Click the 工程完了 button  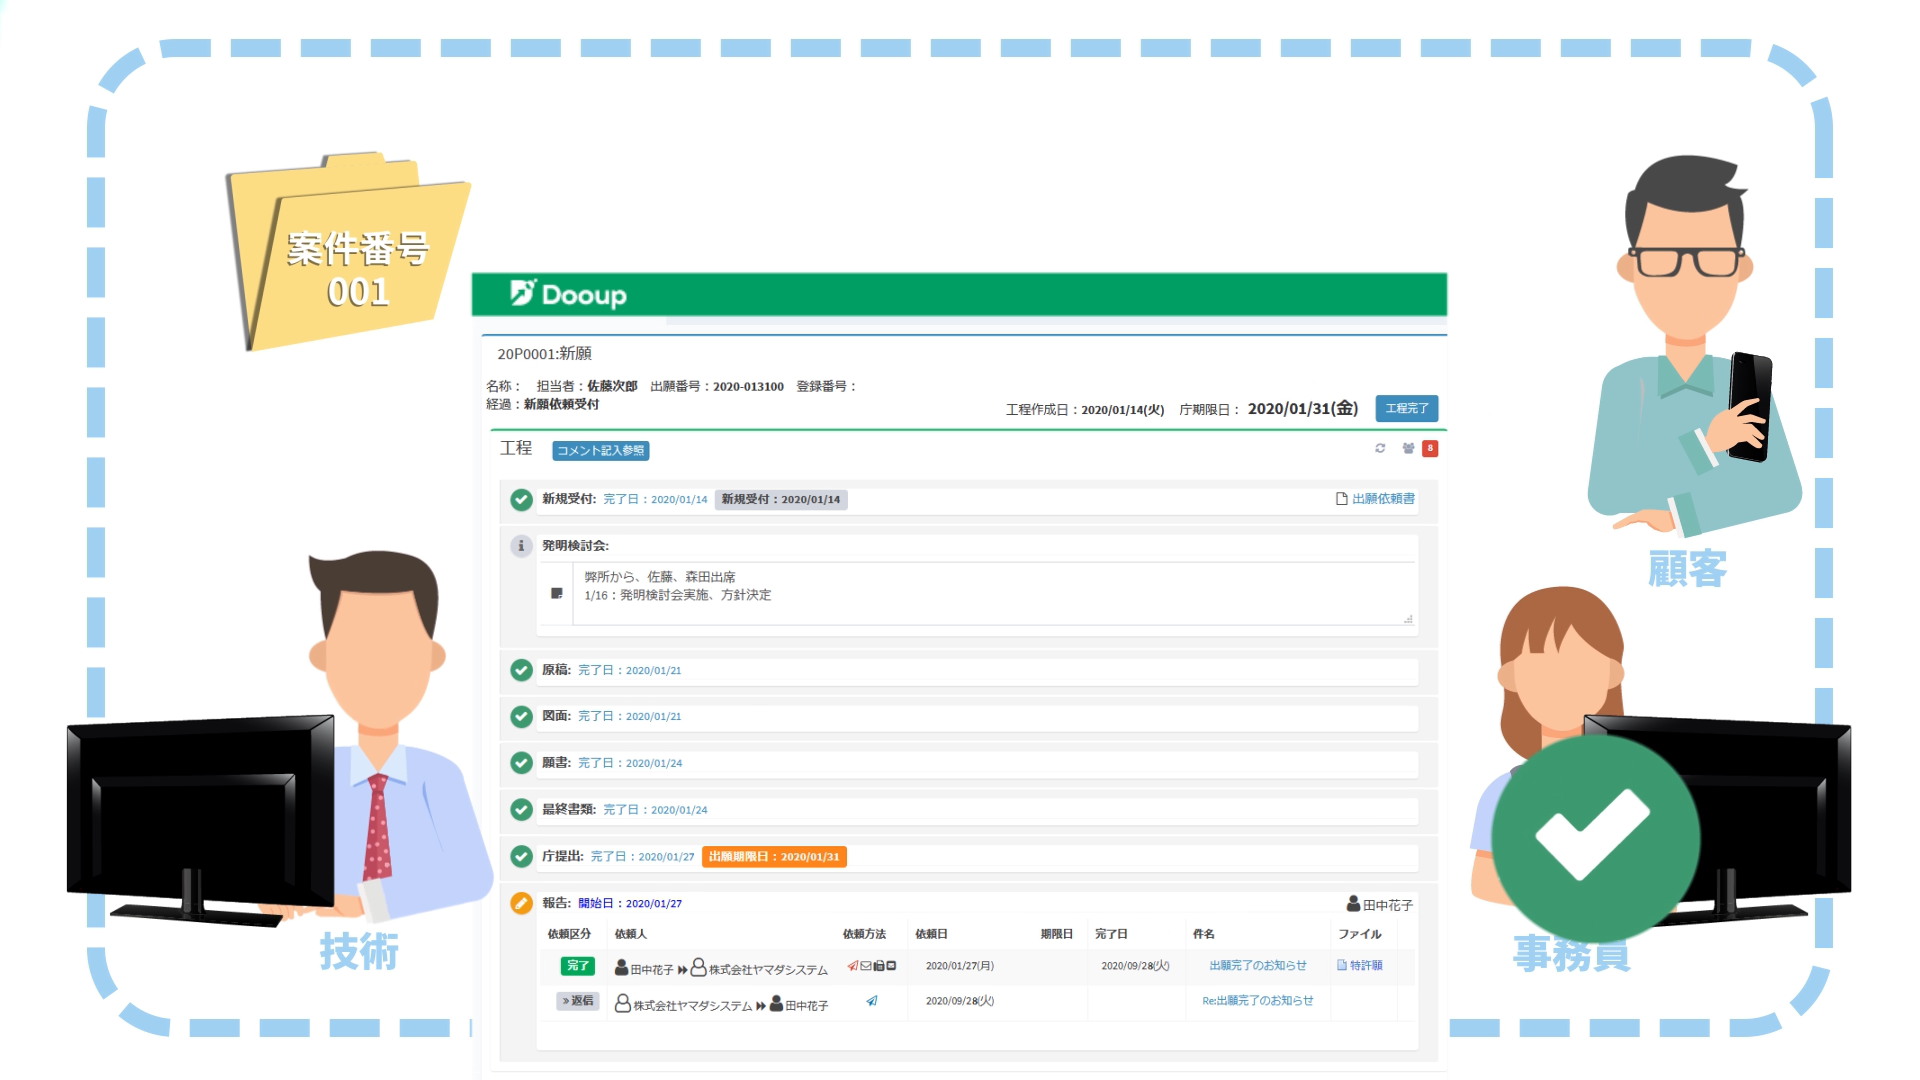click(x=1406, y=408)
